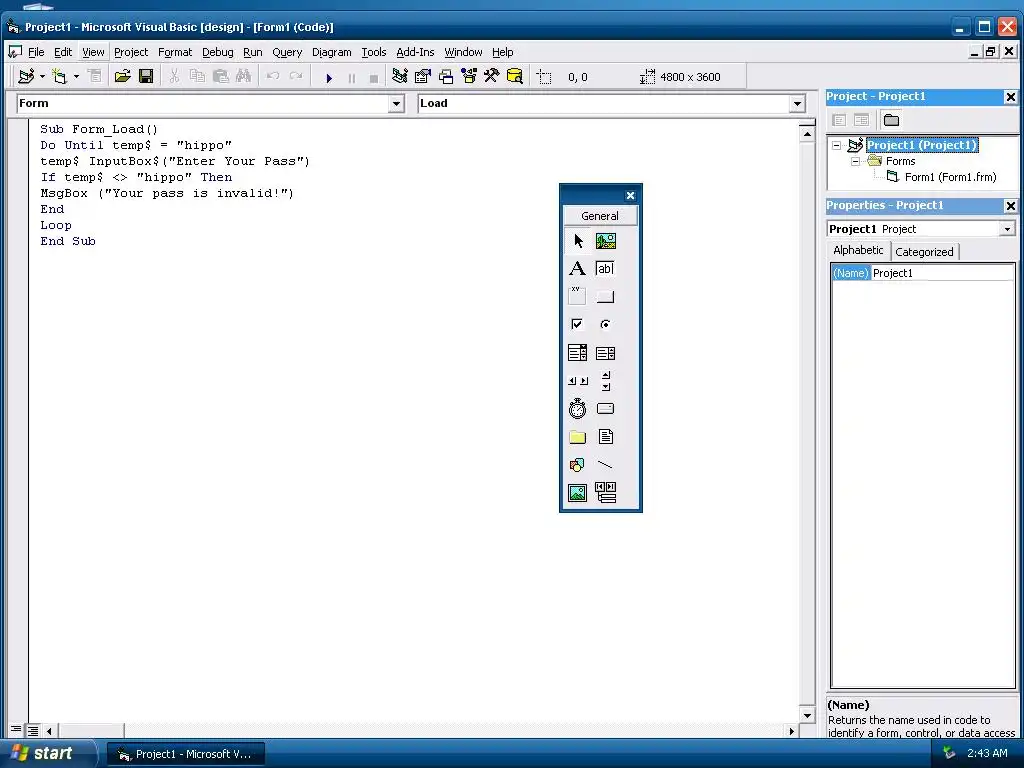Collapse the Project1 (Project1) tree node
1024x768 pixels.
[837, 146]
